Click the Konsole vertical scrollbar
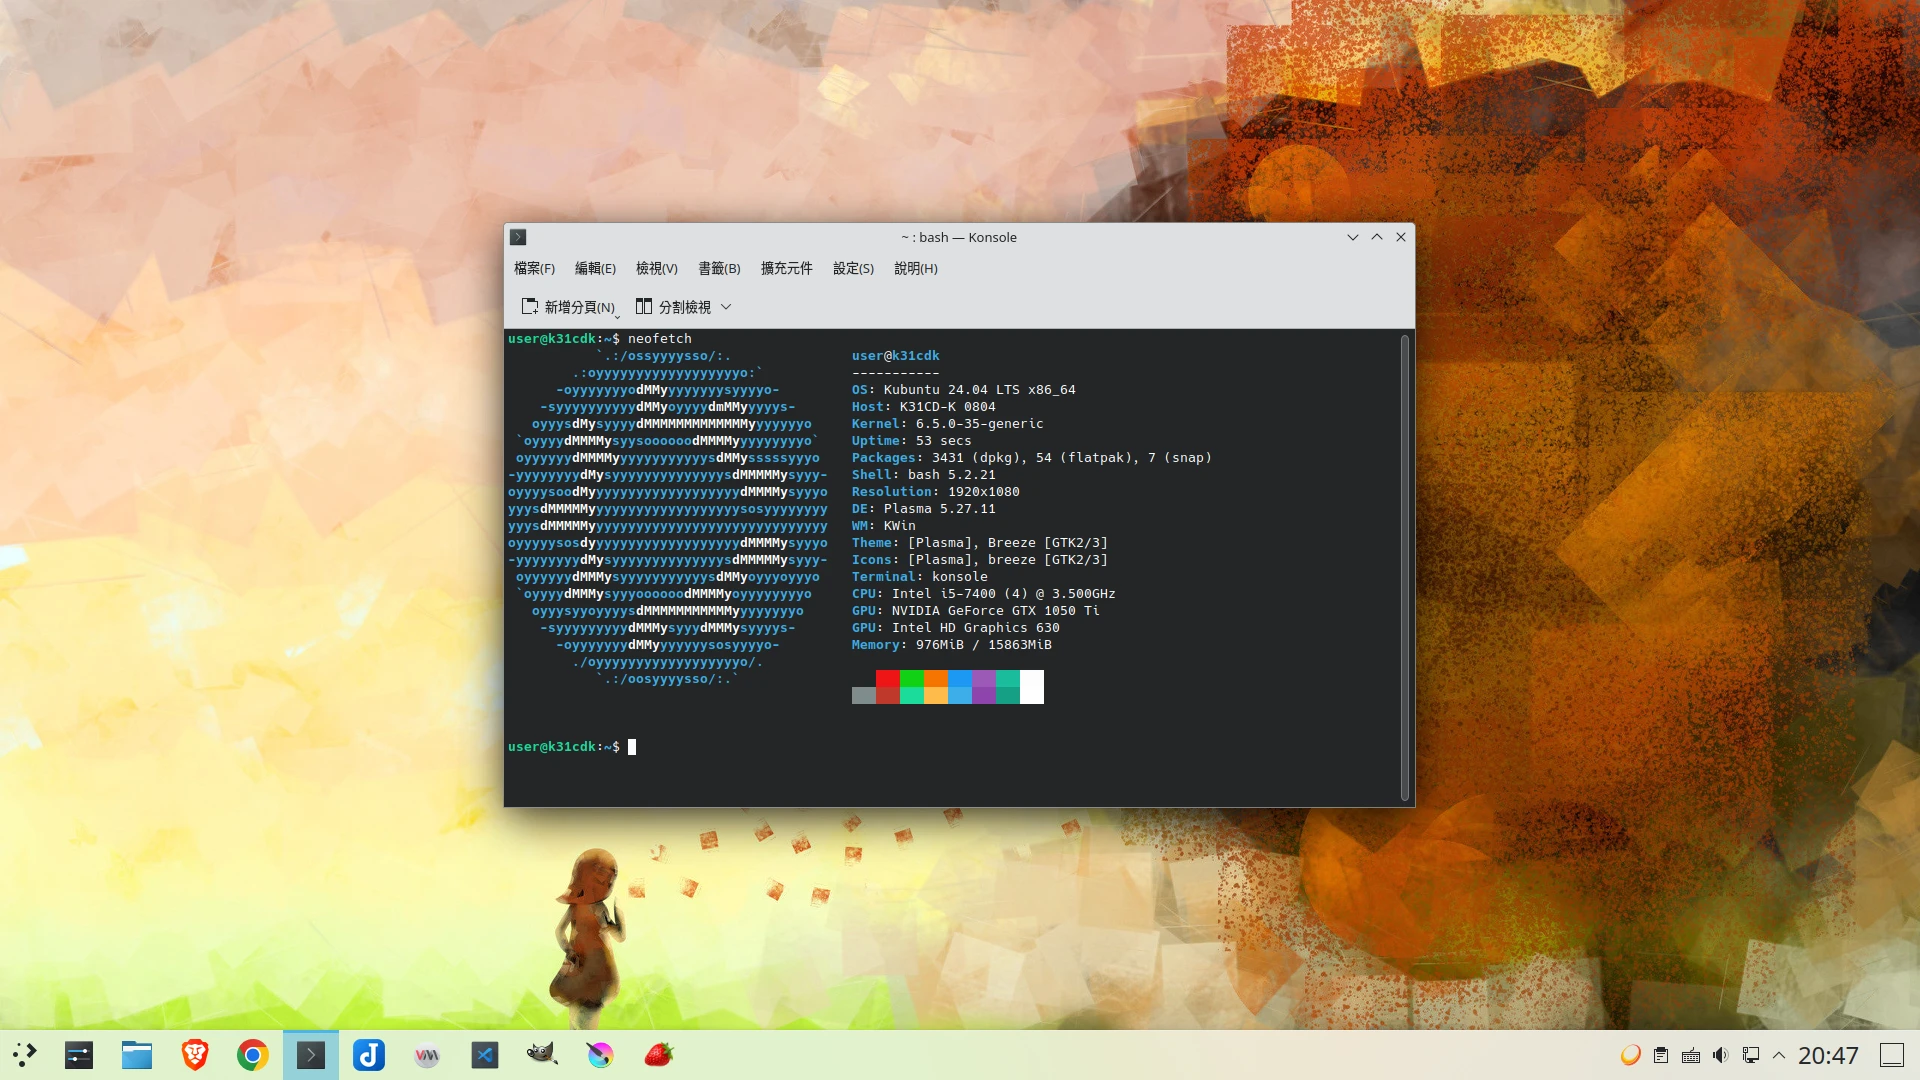Viewport: 1920px width, 1080px height. click(1404, 567)
